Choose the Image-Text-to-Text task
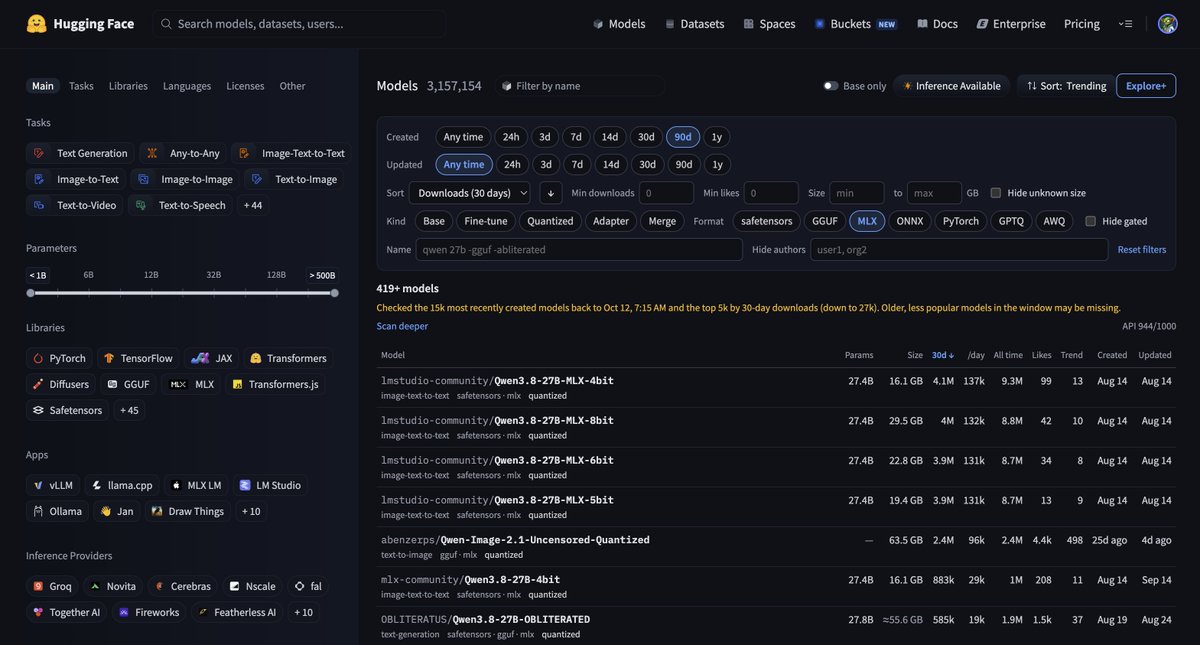 (292, 153)
